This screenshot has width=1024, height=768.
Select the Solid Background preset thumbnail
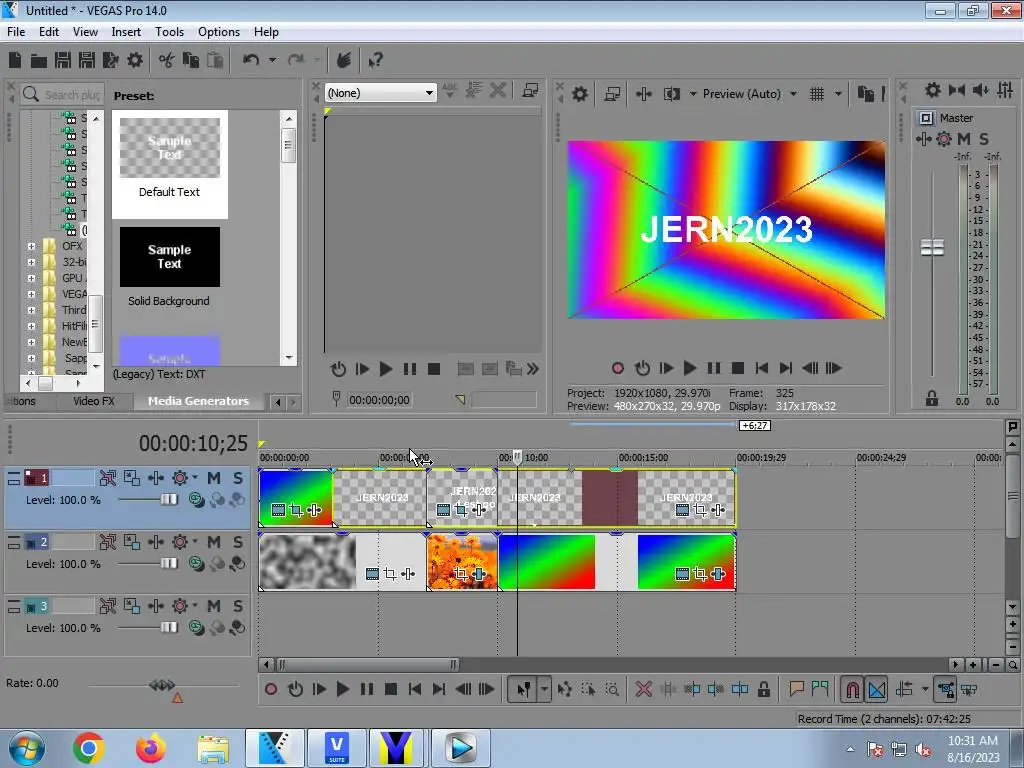[x=170, y=257]
